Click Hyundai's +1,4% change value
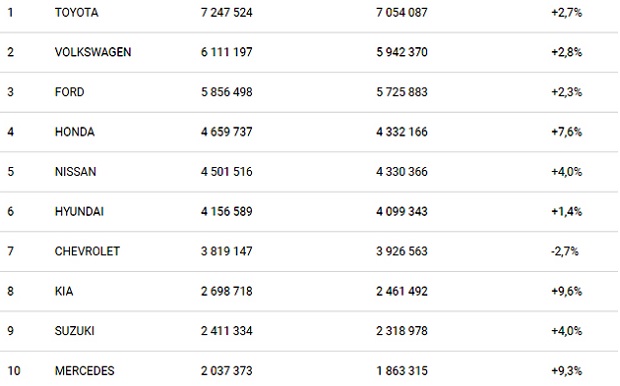 tap(567, 212)
